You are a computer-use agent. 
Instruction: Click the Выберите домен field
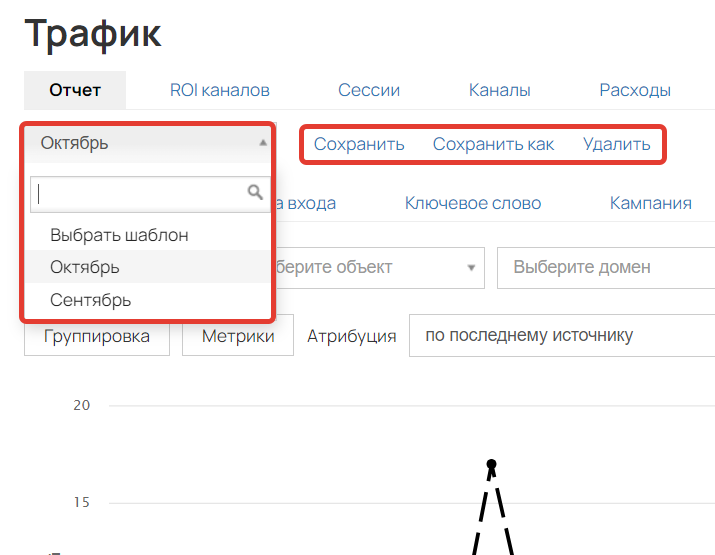click(x=606, y=268)
